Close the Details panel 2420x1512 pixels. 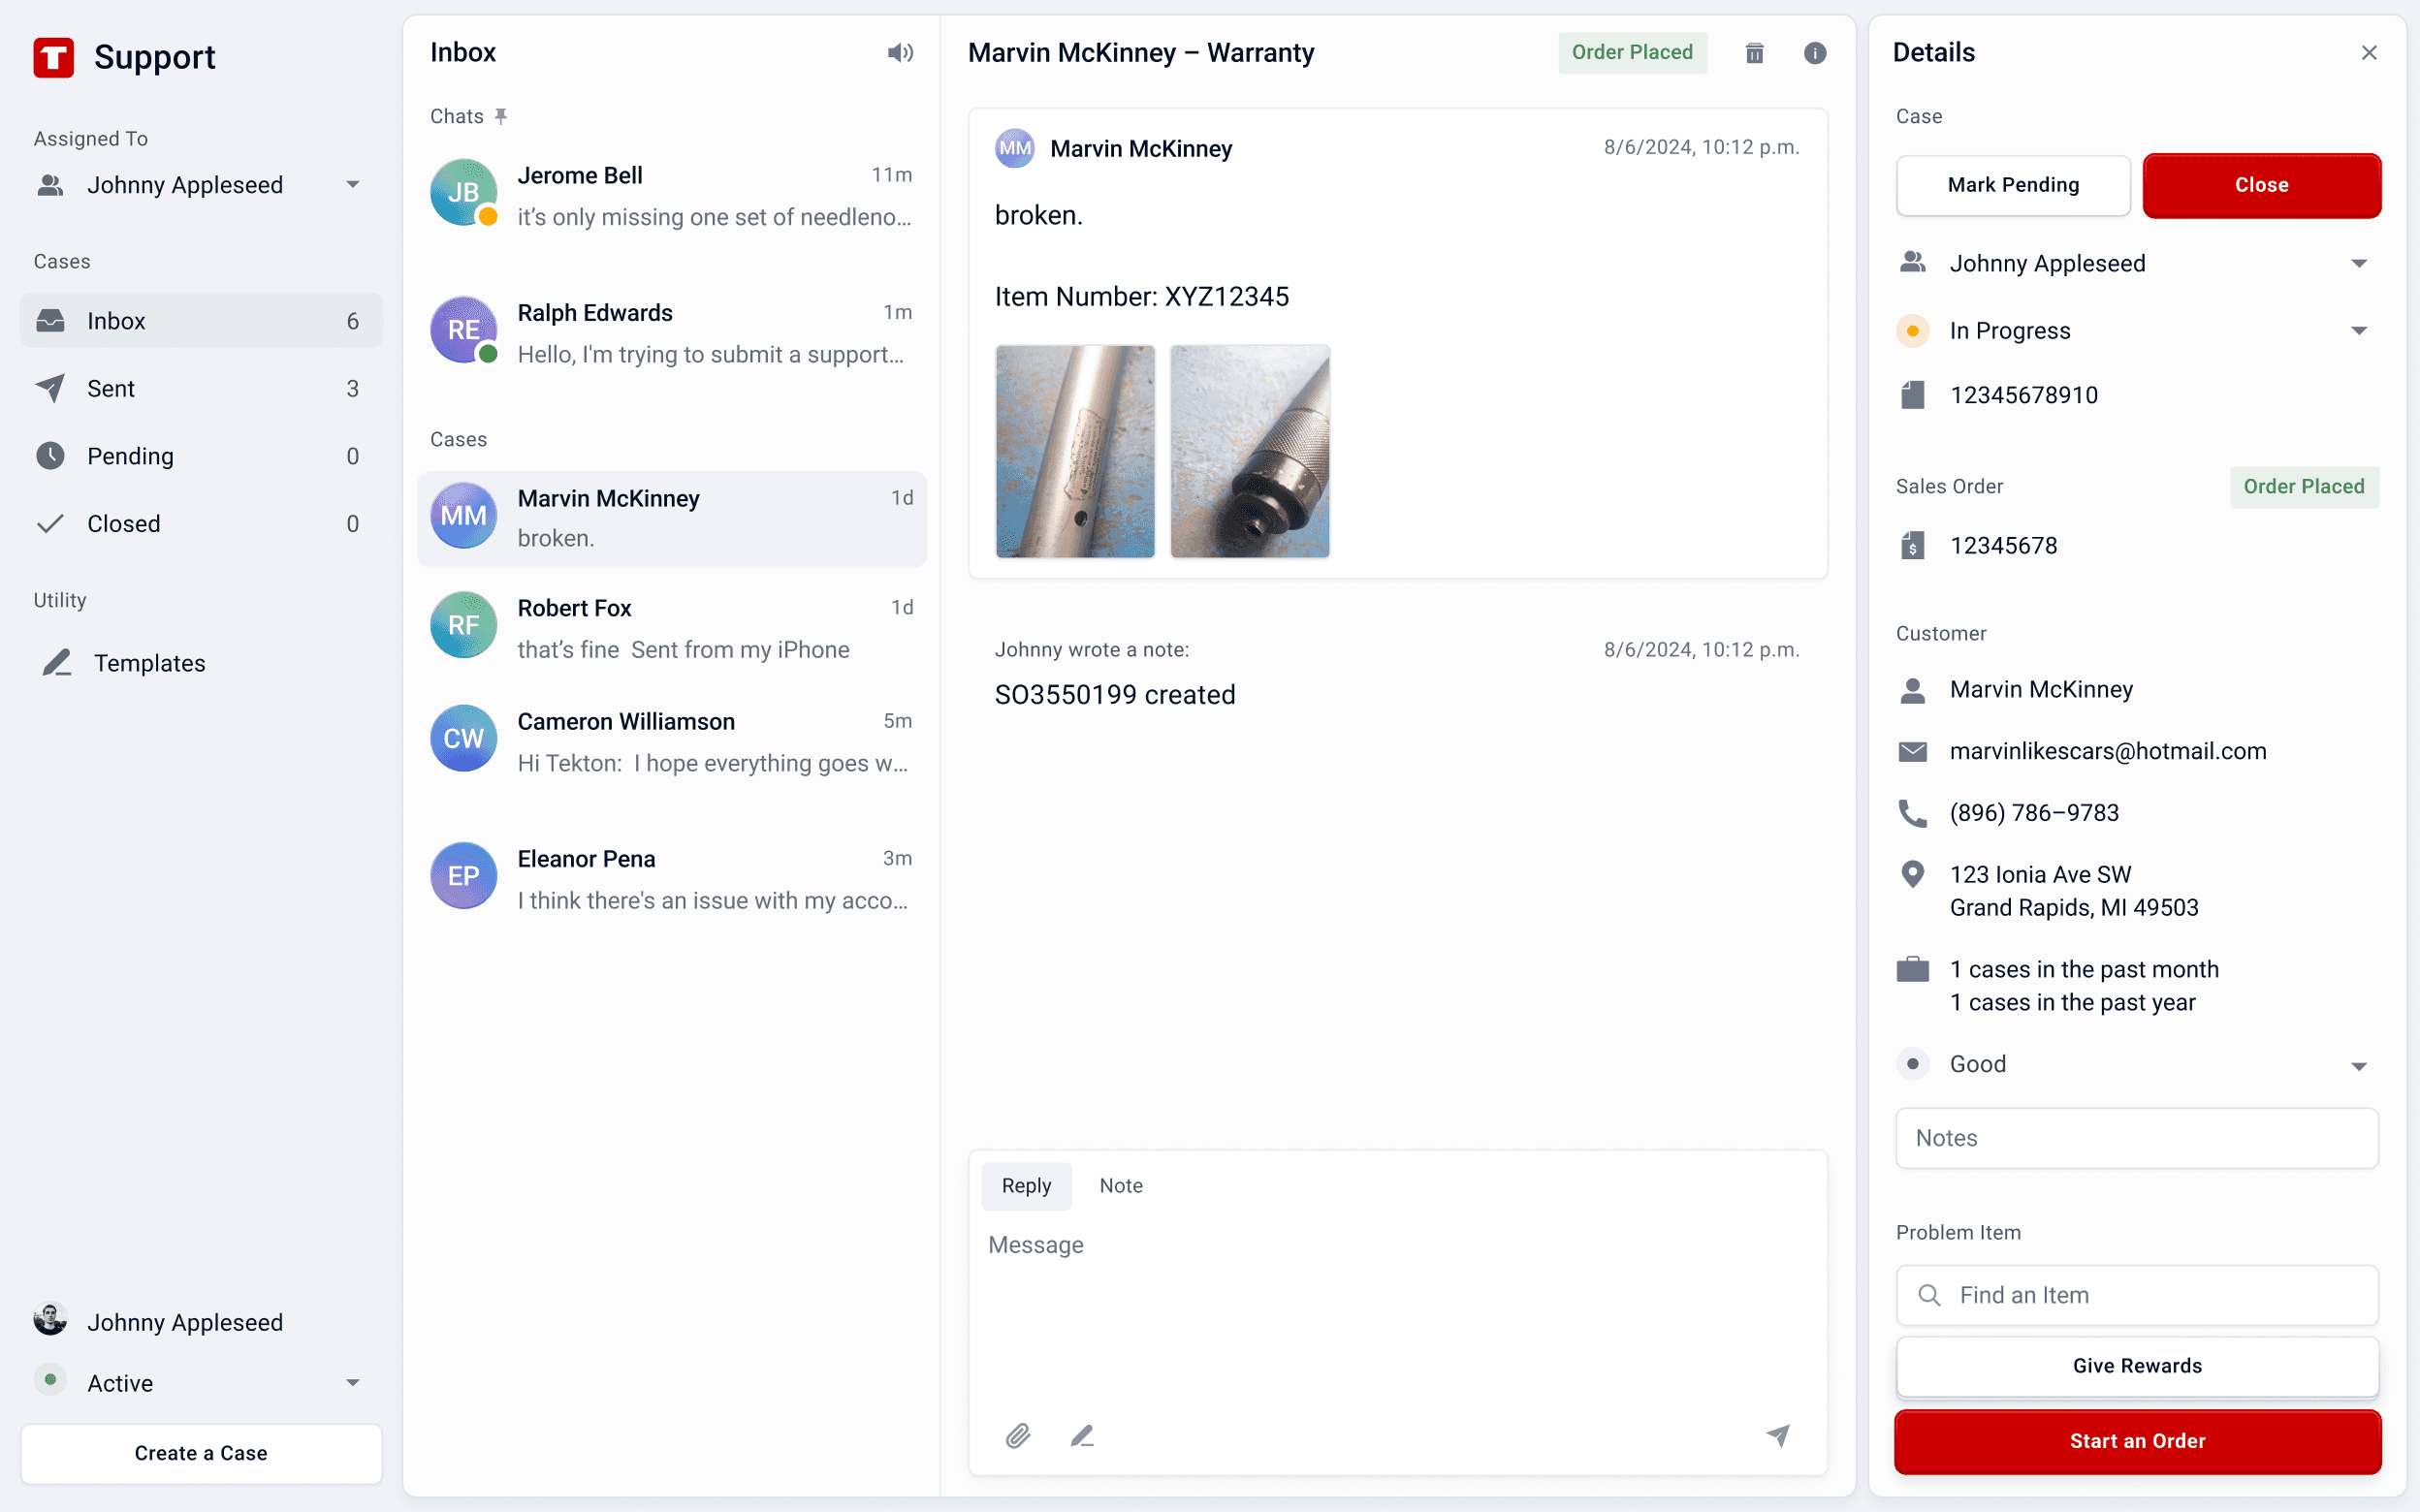point(2369,53)
